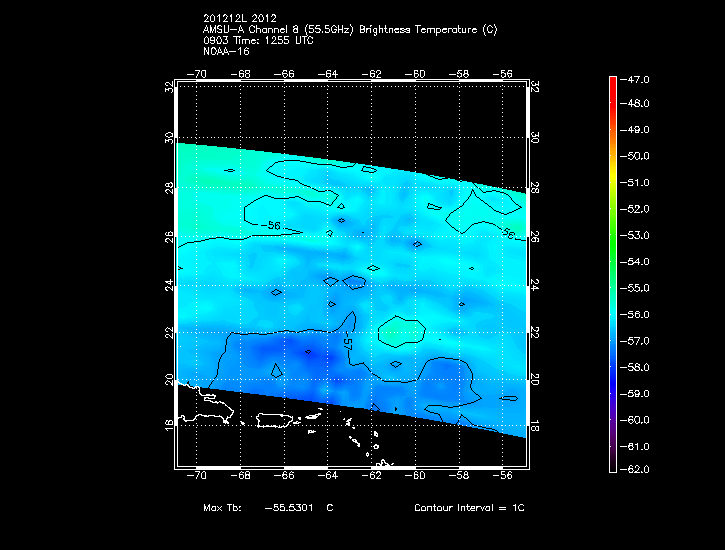This screenshot has height=550, width=725.
Task: Click the -62.0 label on the color scale
Action: click(x=637, y=469)
